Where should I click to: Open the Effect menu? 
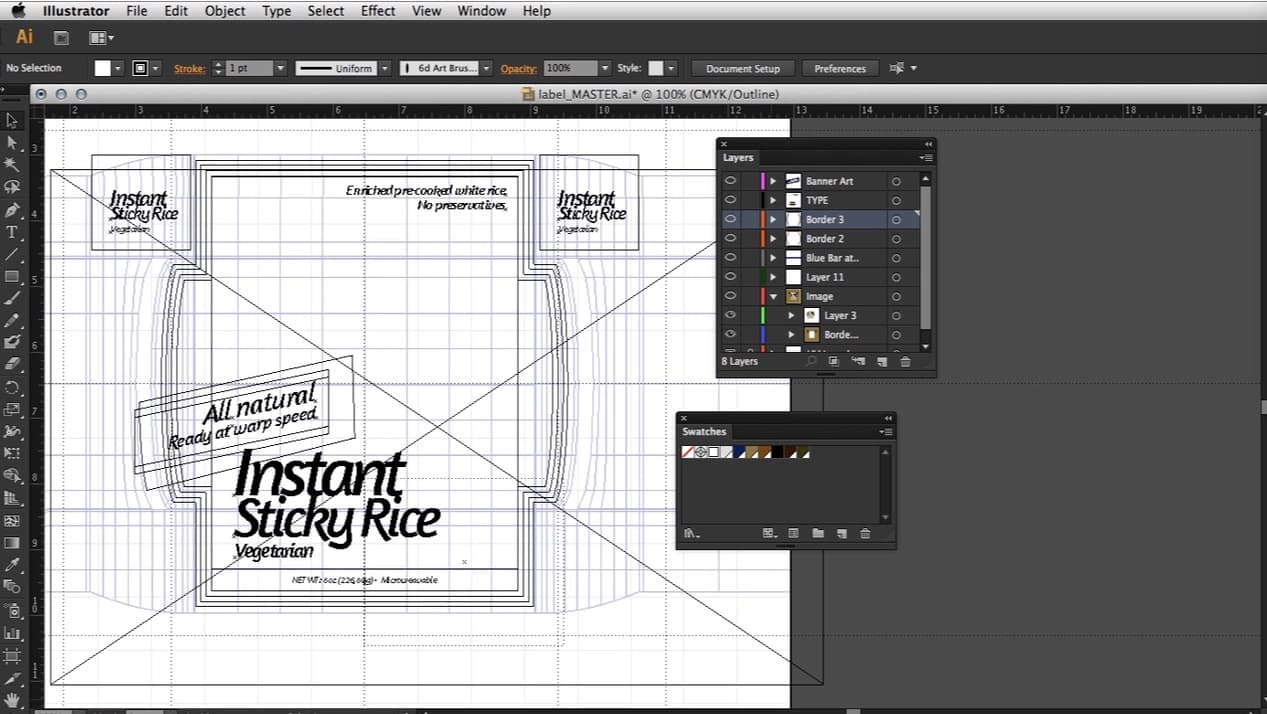(378, 11)
